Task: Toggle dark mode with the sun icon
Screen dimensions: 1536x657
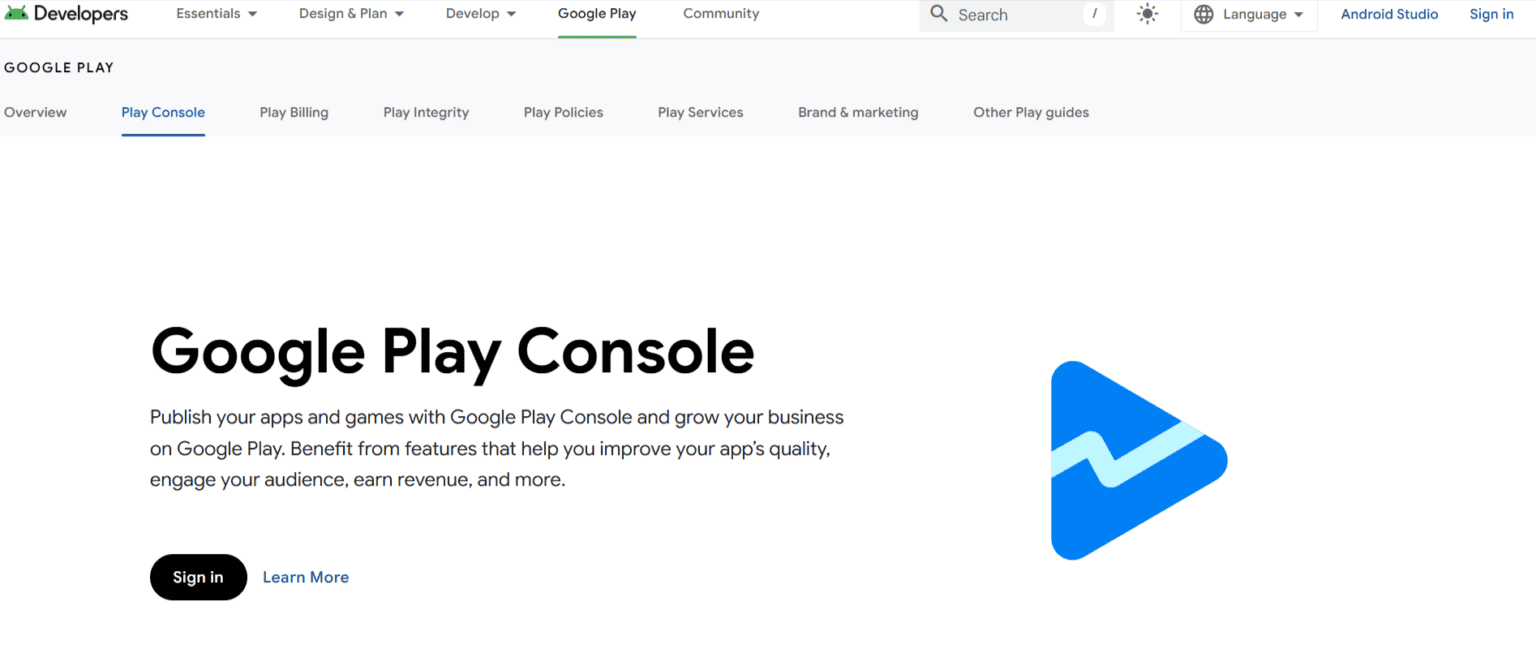Action: pyautogui.click(x=1147, y=14)
